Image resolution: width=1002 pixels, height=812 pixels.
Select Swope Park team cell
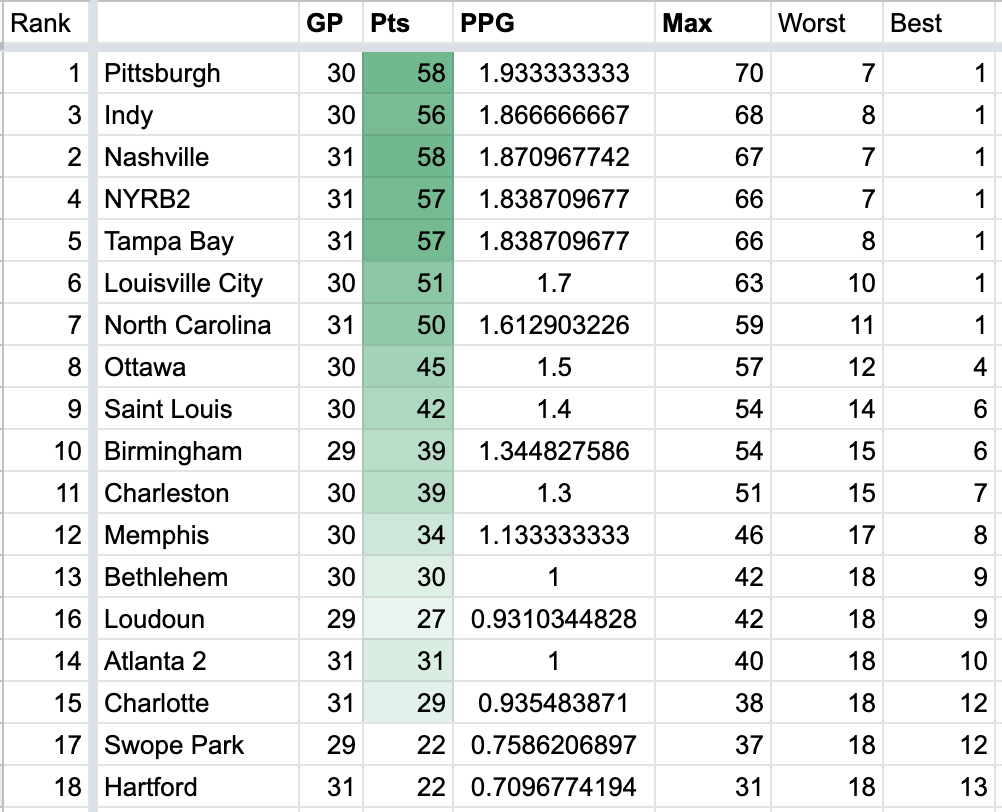[x=198, y=745]
